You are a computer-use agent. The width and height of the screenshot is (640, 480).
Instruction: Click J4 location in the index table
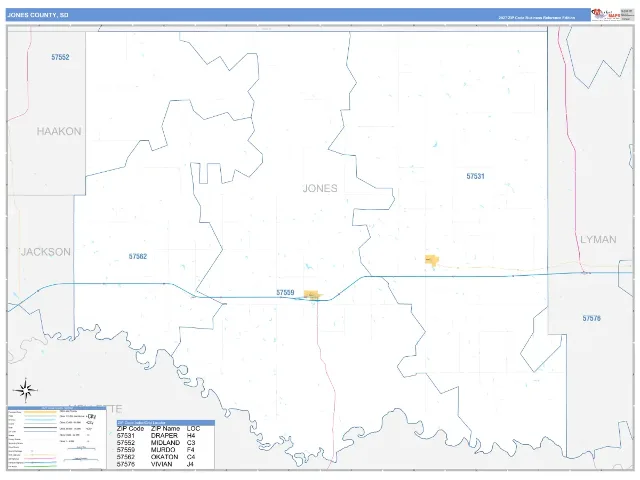tap(190, 464)
